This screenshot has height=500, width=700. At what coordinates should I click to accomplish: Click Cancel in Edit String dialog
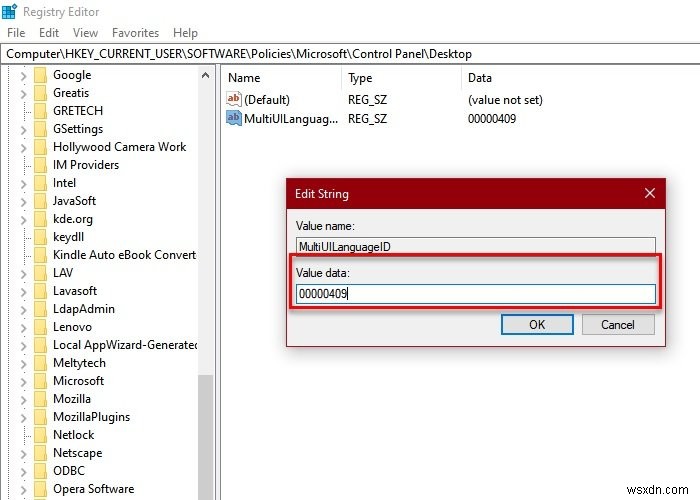pyautogui.click(x=618, y=325)
